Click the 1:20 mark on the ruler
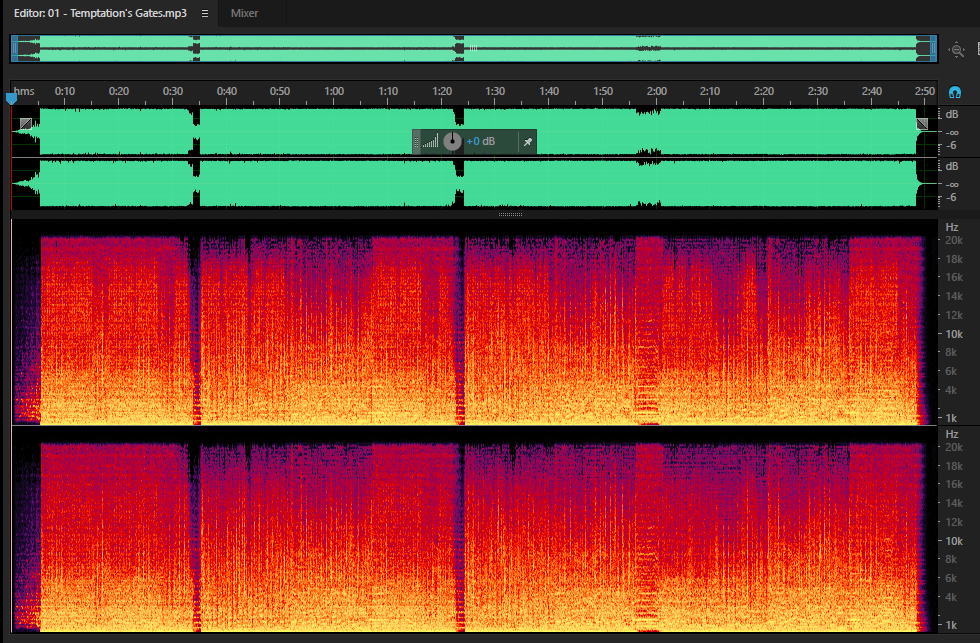Image resolution: width=980 pixels, height=643 pixels. coord(442,91)
